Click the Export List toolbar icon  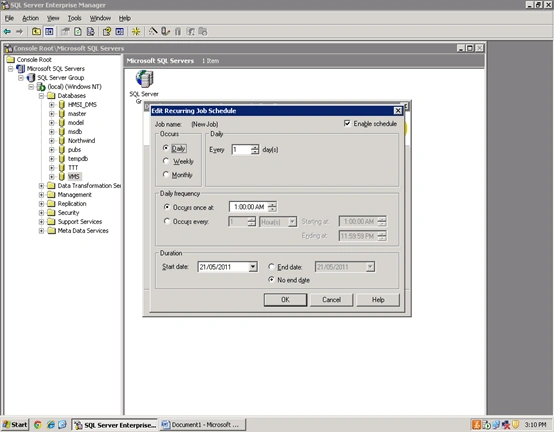pos(91,32)
